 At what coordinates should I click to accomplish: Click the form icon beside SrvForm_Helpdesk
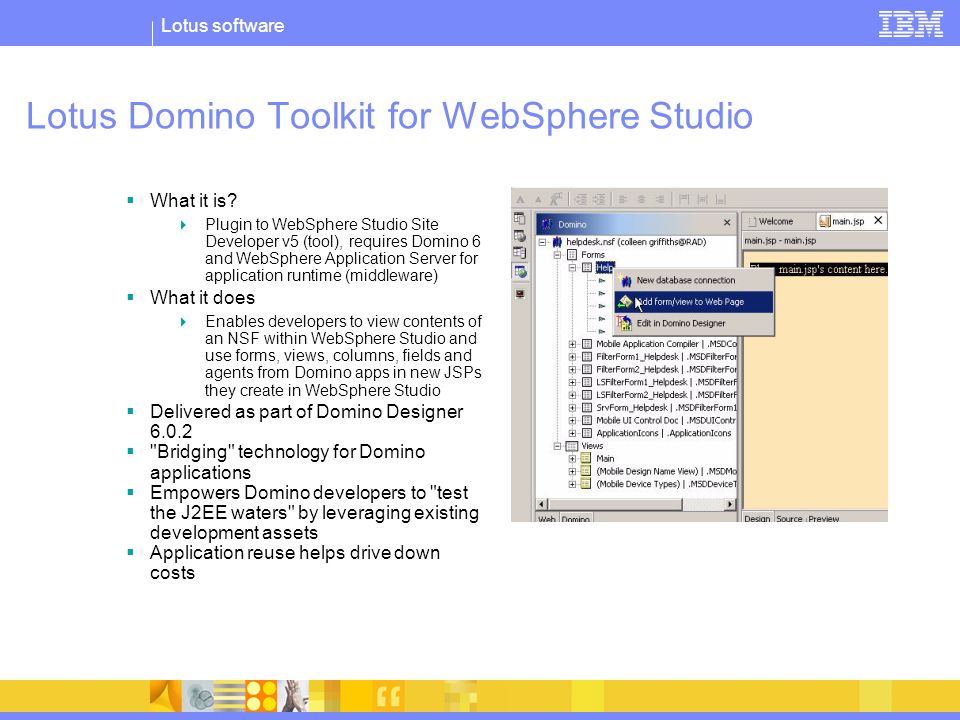[587, 408]
